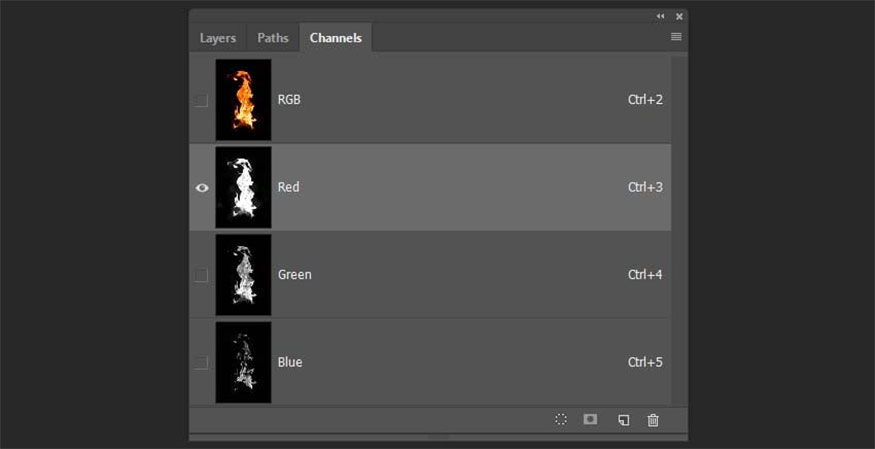Select the Red channel thumbnail
The image size is (875, 449).
pos(243,188)
